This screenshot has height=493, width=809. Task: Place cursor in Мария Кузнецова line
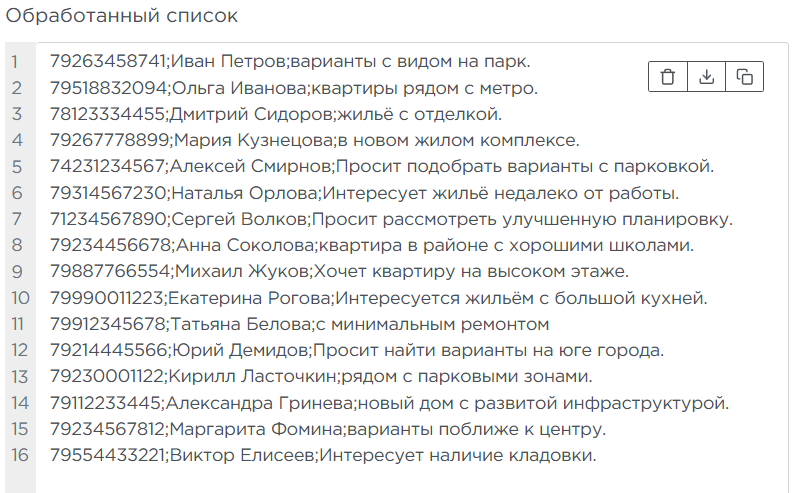pos(314,140)
